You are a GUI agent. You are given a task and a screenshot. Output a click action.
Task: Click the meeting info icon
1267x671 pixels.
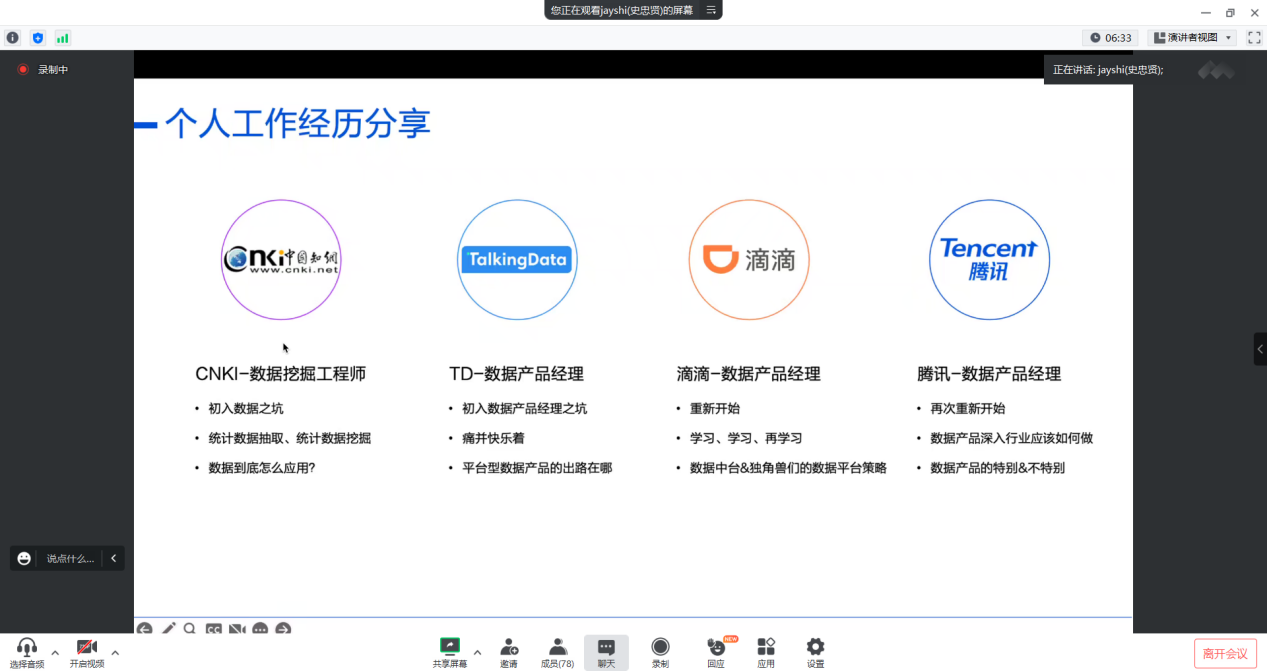point(13,38)
